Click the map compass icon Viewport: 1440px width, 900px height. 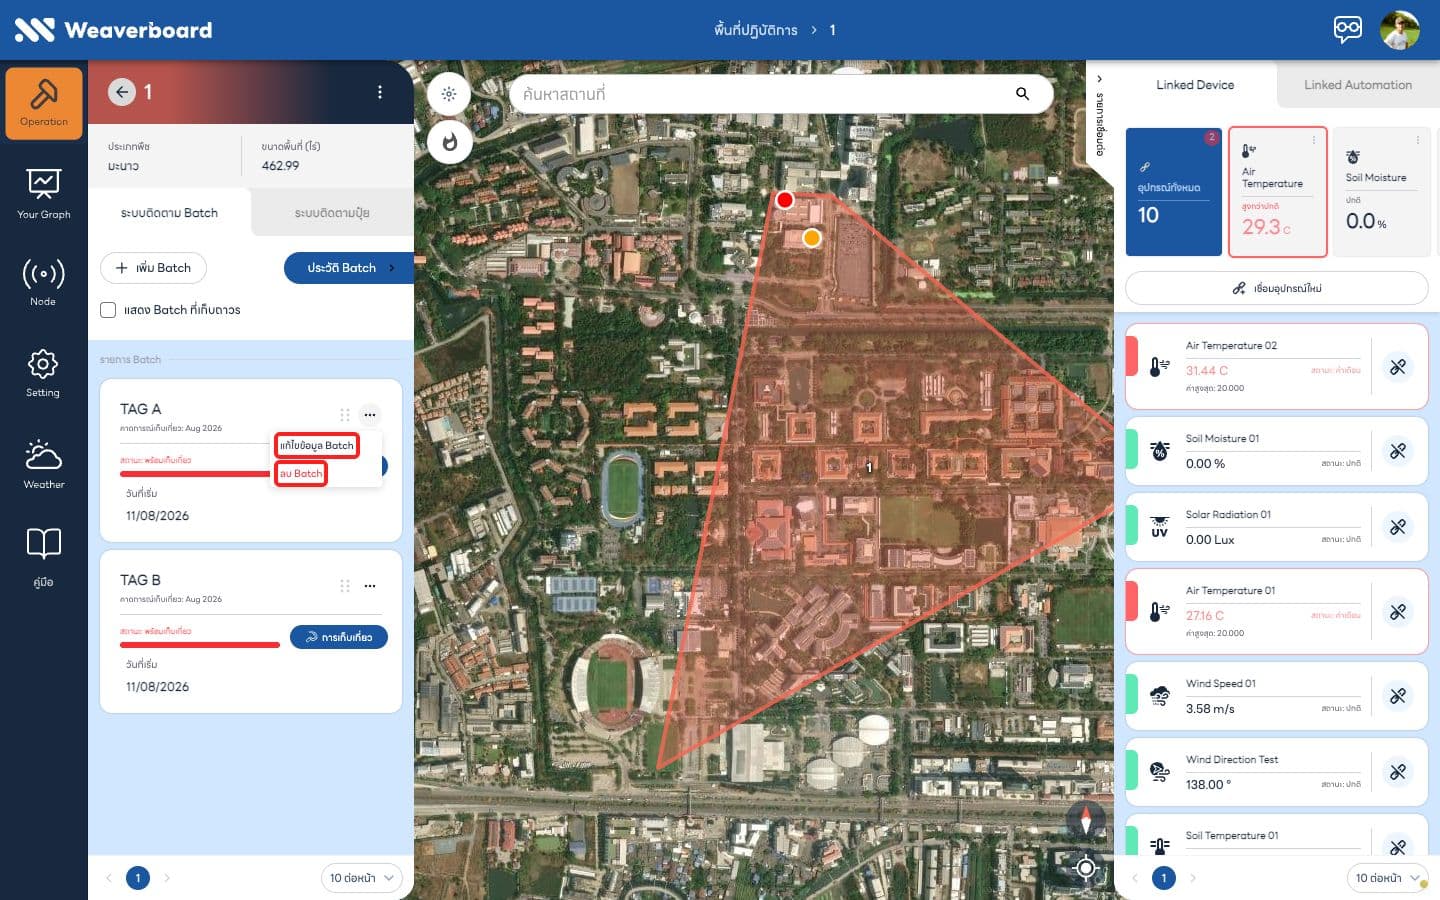click(x=1086, y=820)
